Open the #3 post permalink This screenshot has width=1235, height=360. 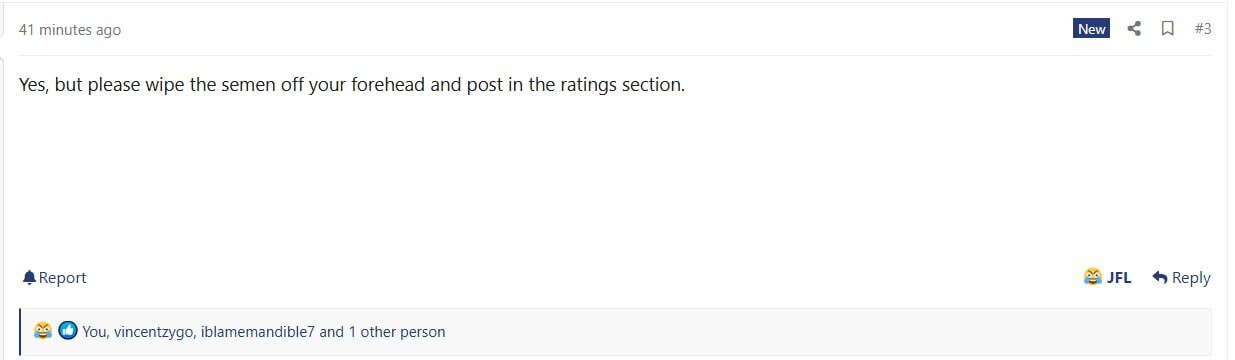click(x=1203, y=29)
